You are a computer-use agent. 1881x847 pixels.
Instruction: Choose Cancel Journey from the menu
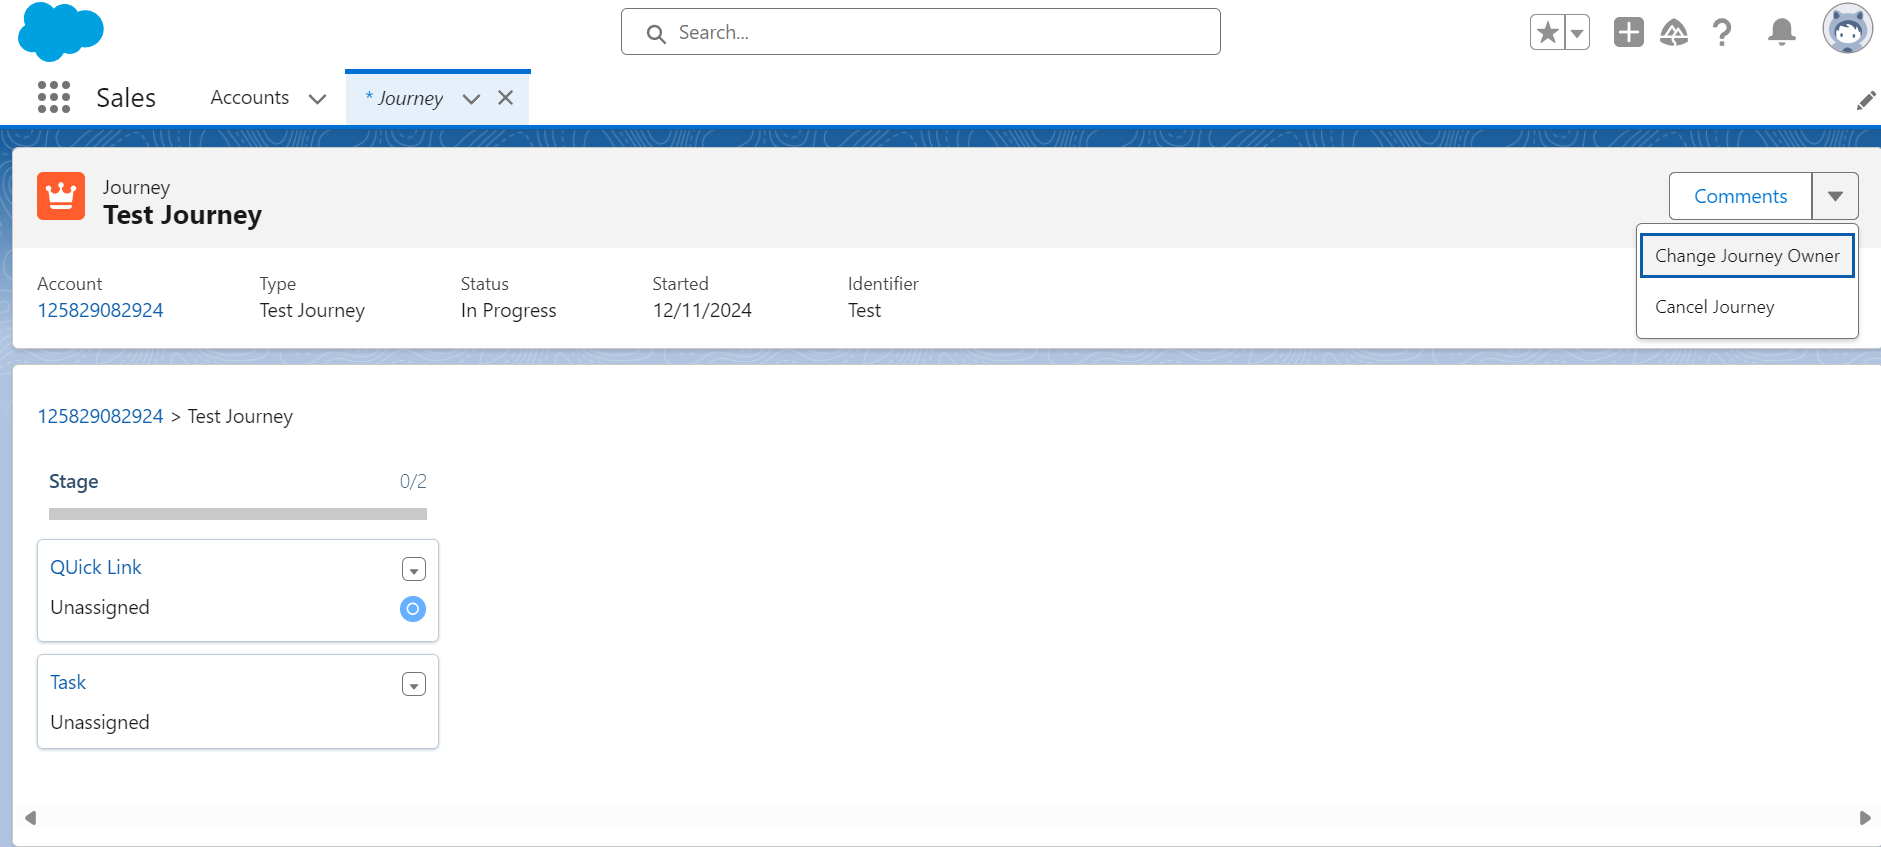point(1714,307)
